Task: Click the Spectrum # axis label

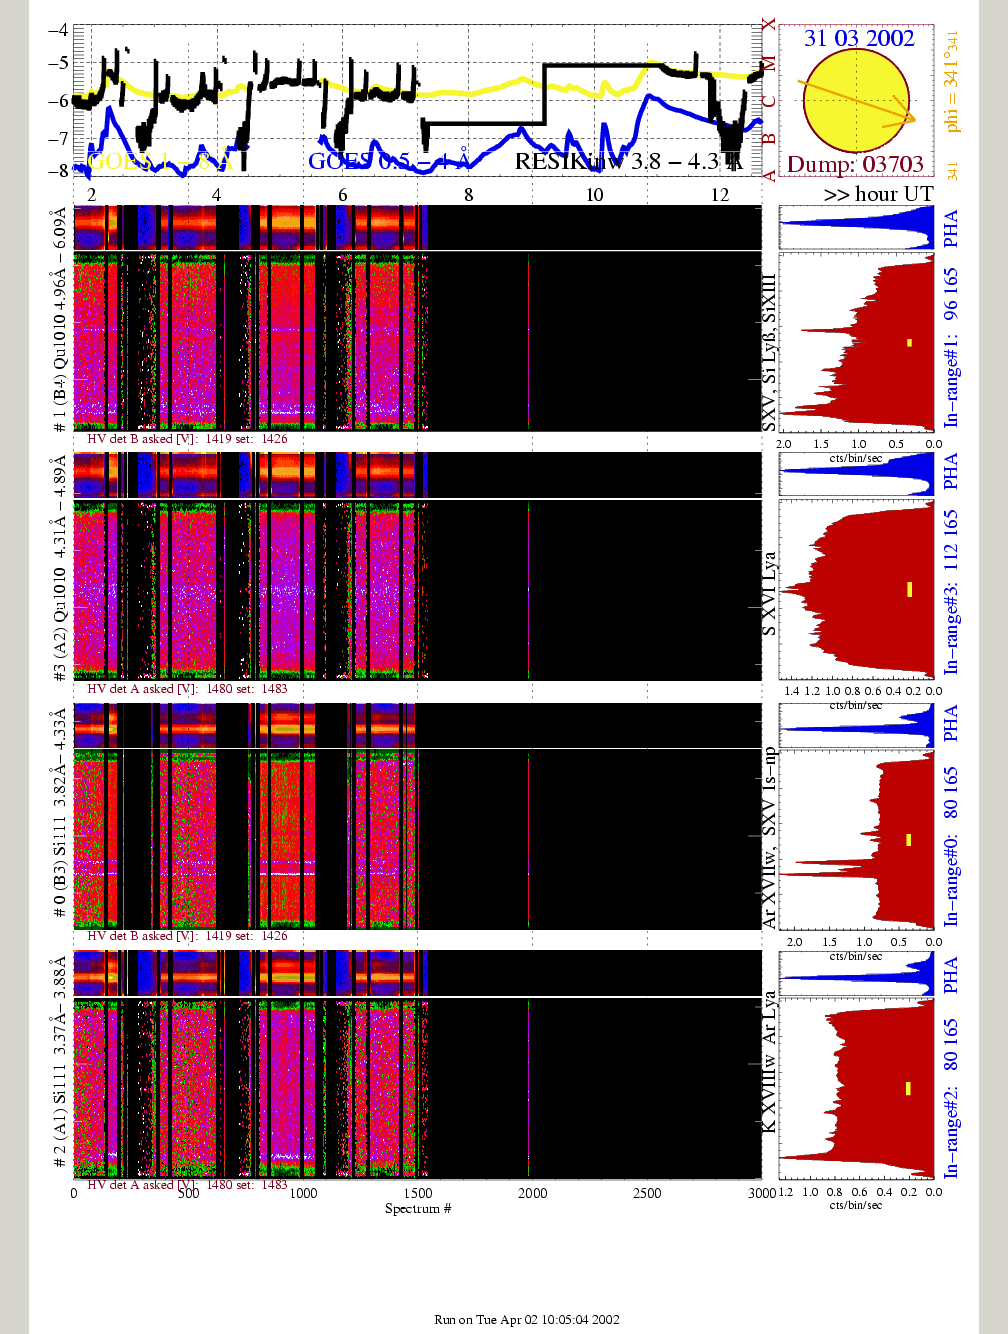Action: pos(418,1209)
